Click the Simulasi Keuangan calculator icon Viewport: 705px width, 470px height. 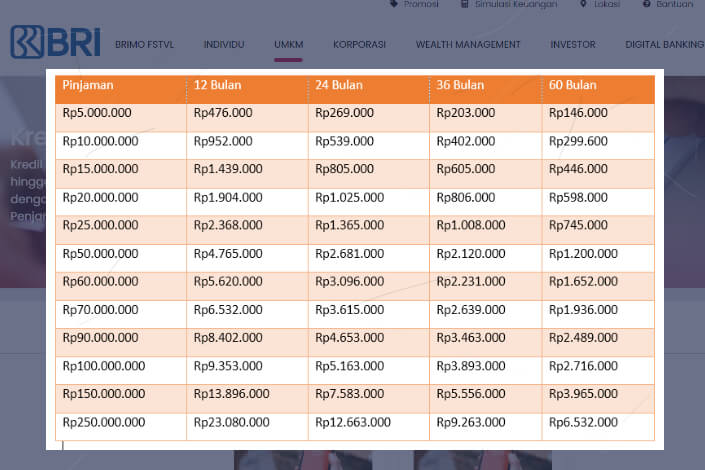[465, 4]
